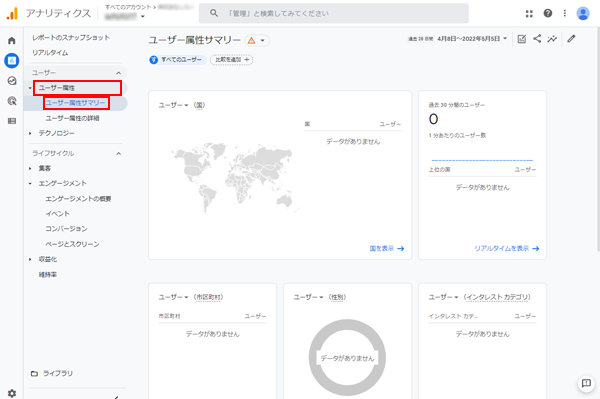Open the user account avatar
Image resolution: width=600 pixels, height=399 pixels.
pos(583,13)
